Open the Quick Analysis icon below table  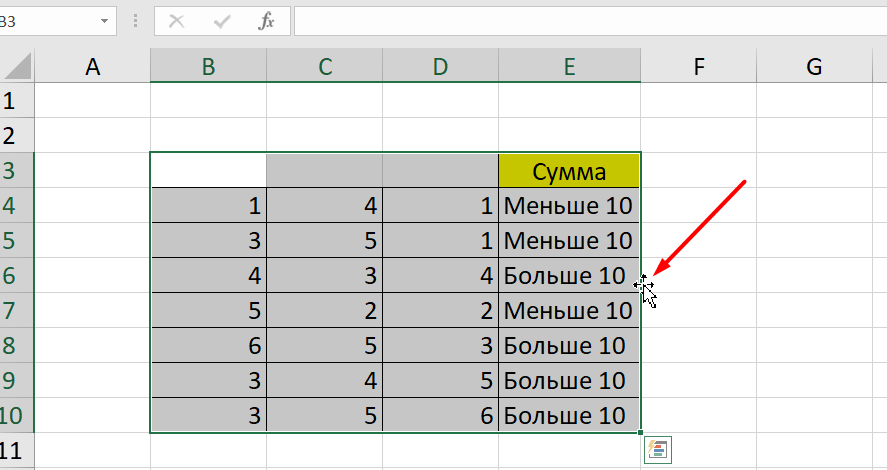pyautogui.click(x=657, y=451)
